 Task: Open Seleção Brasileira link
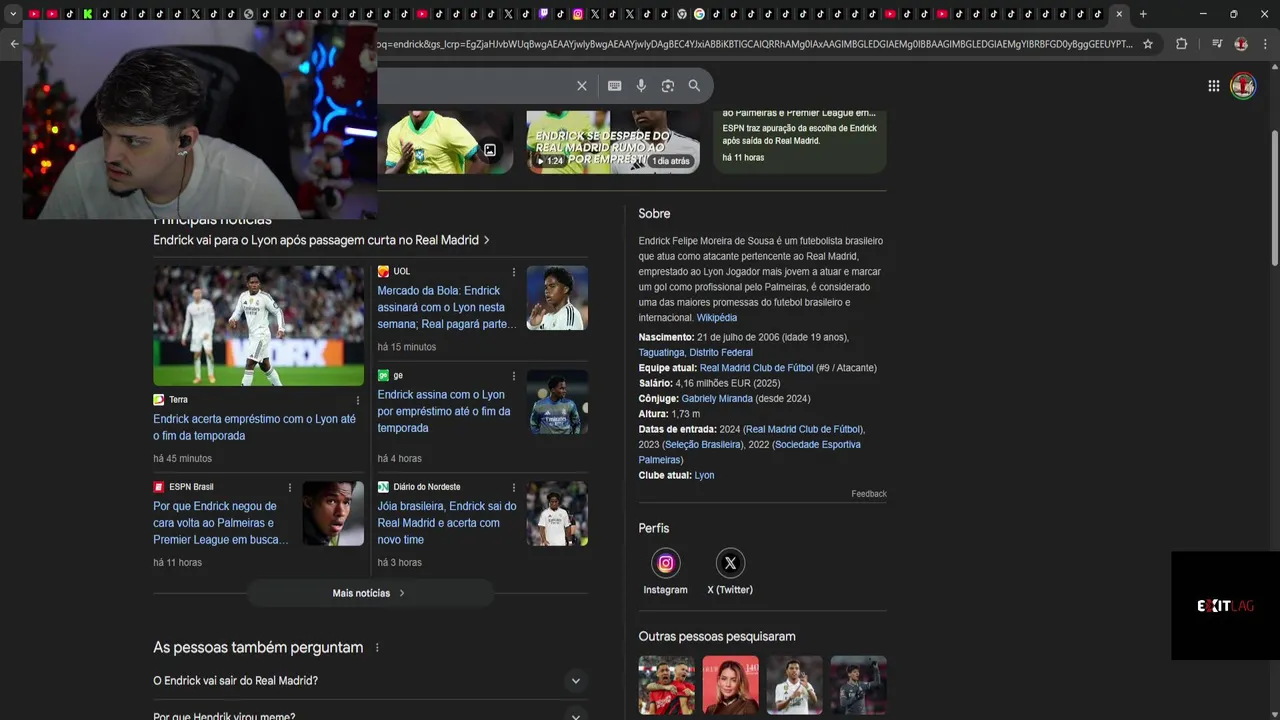click(x=703, y=445)
